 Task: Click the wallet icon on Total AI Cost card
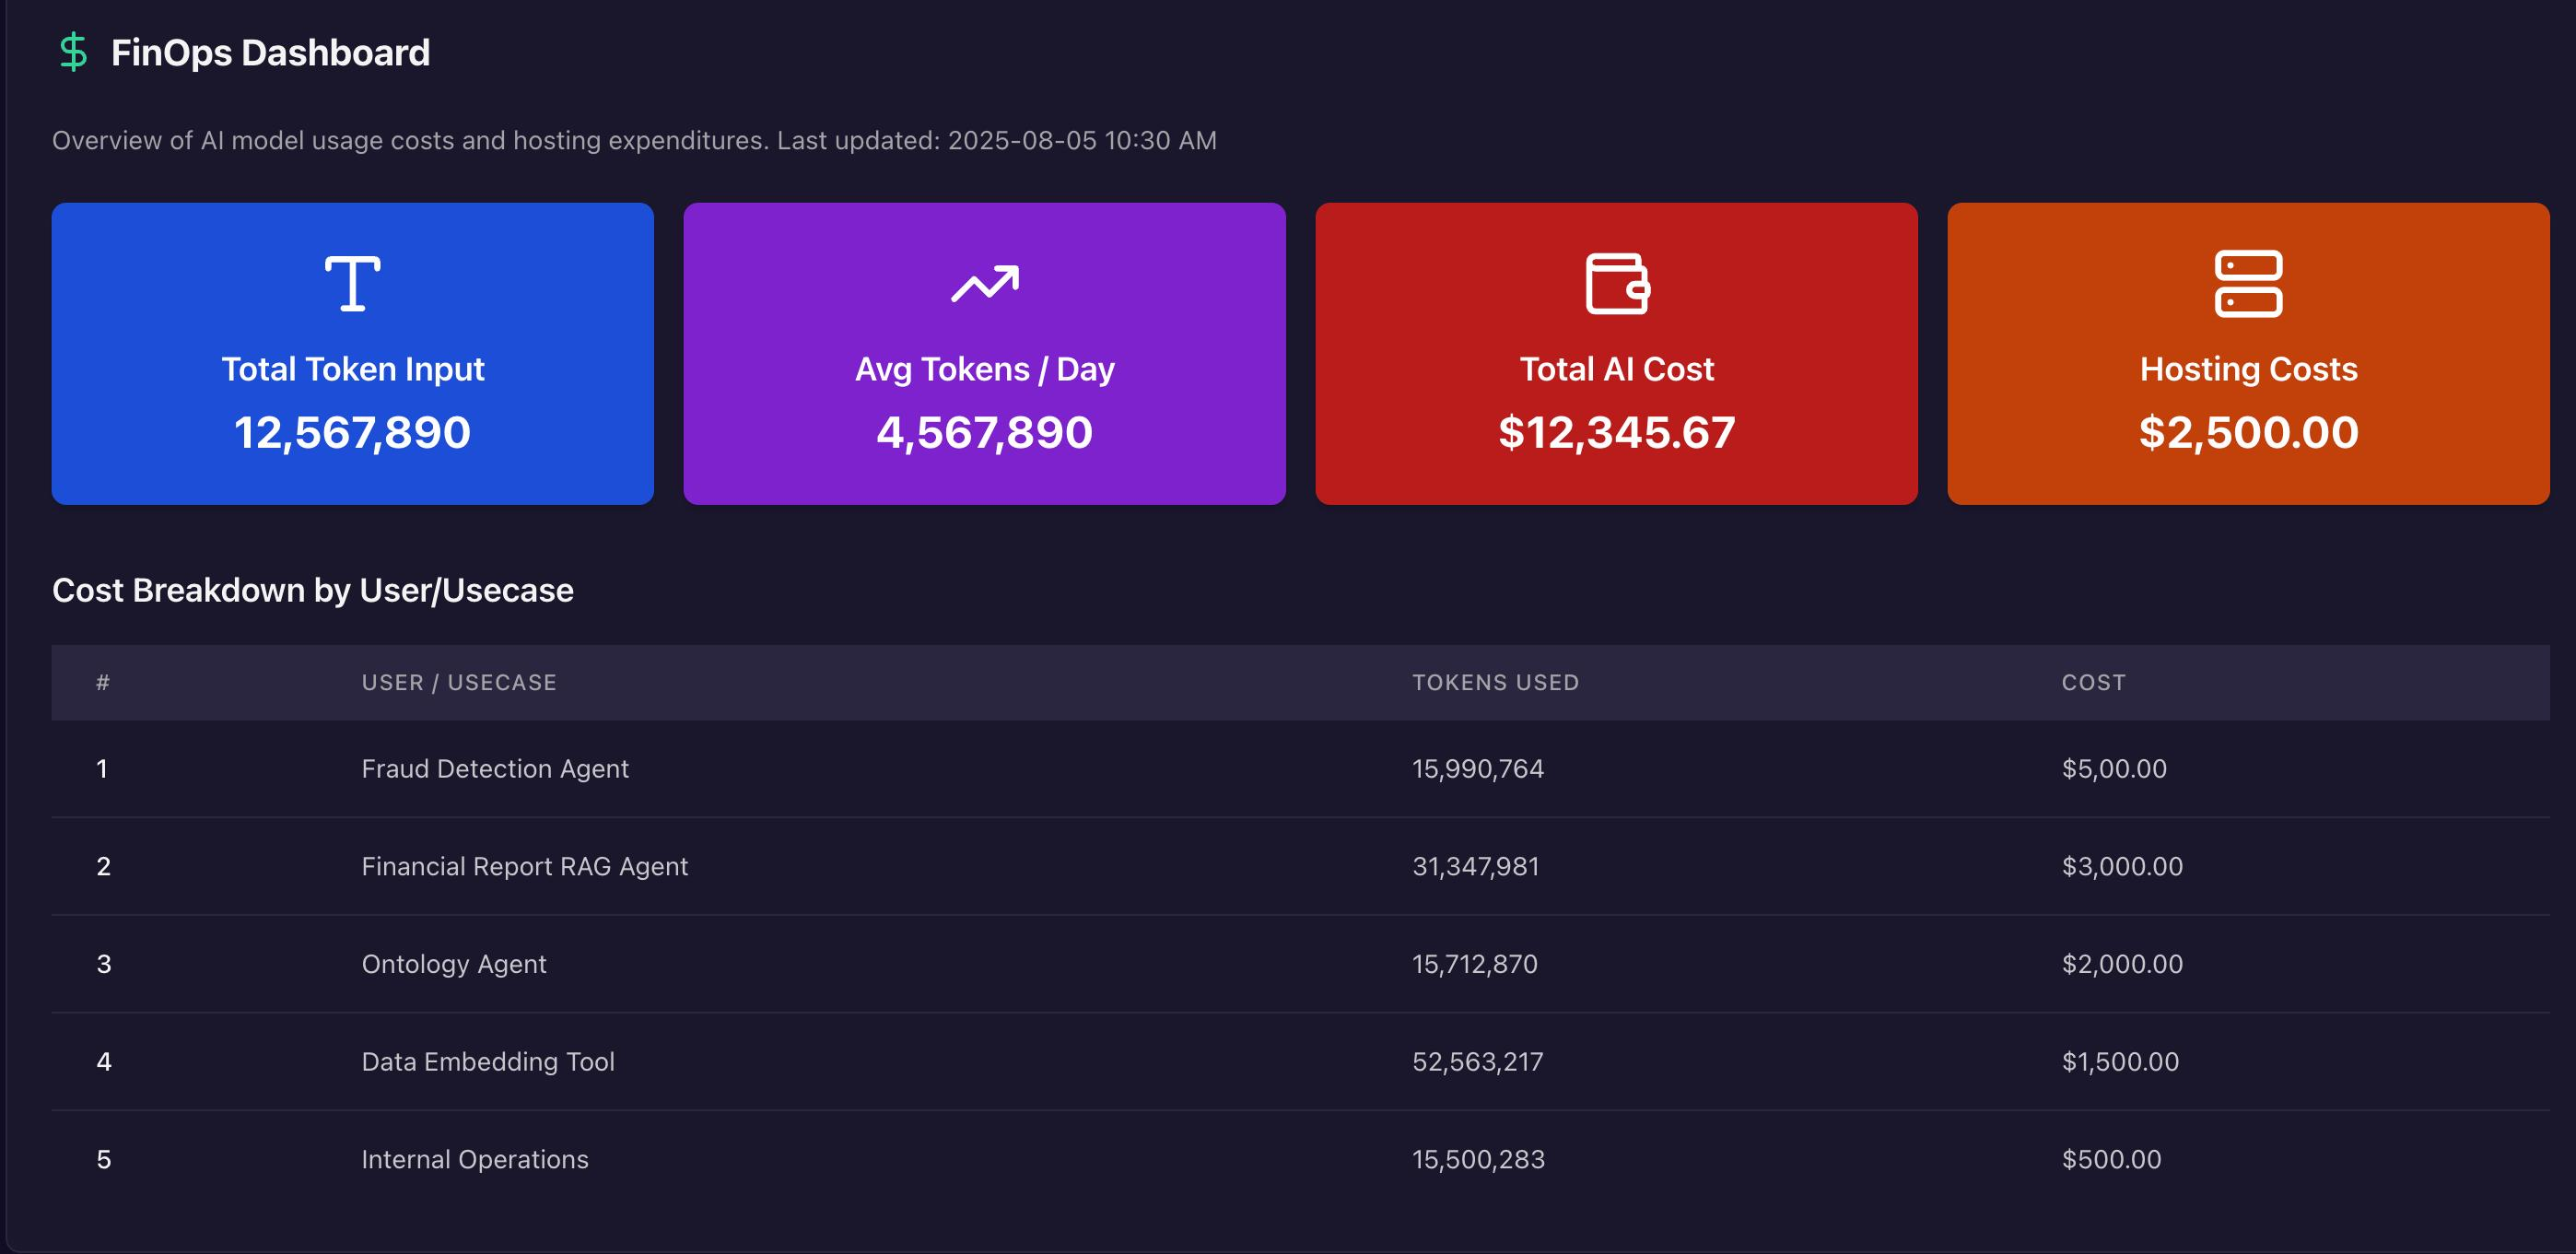coord(1617,284)
